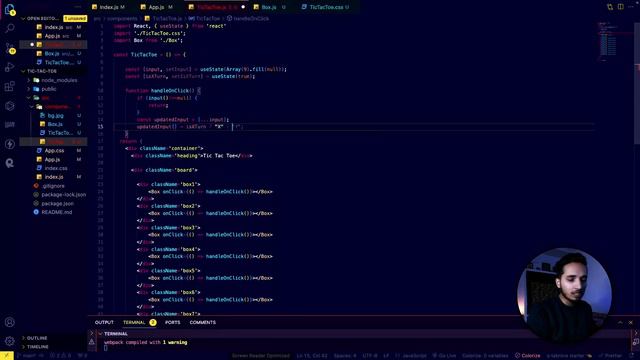Open the editor More Actions ellipsis
Screen dimensions: 640x360
tap(631, 7)
